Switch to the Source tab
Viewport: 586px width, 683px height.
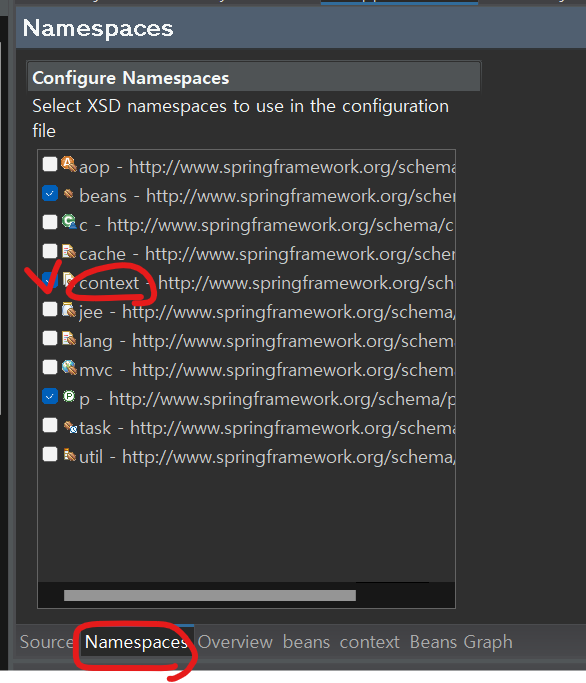pyautogui.click(x=46, y=642)
